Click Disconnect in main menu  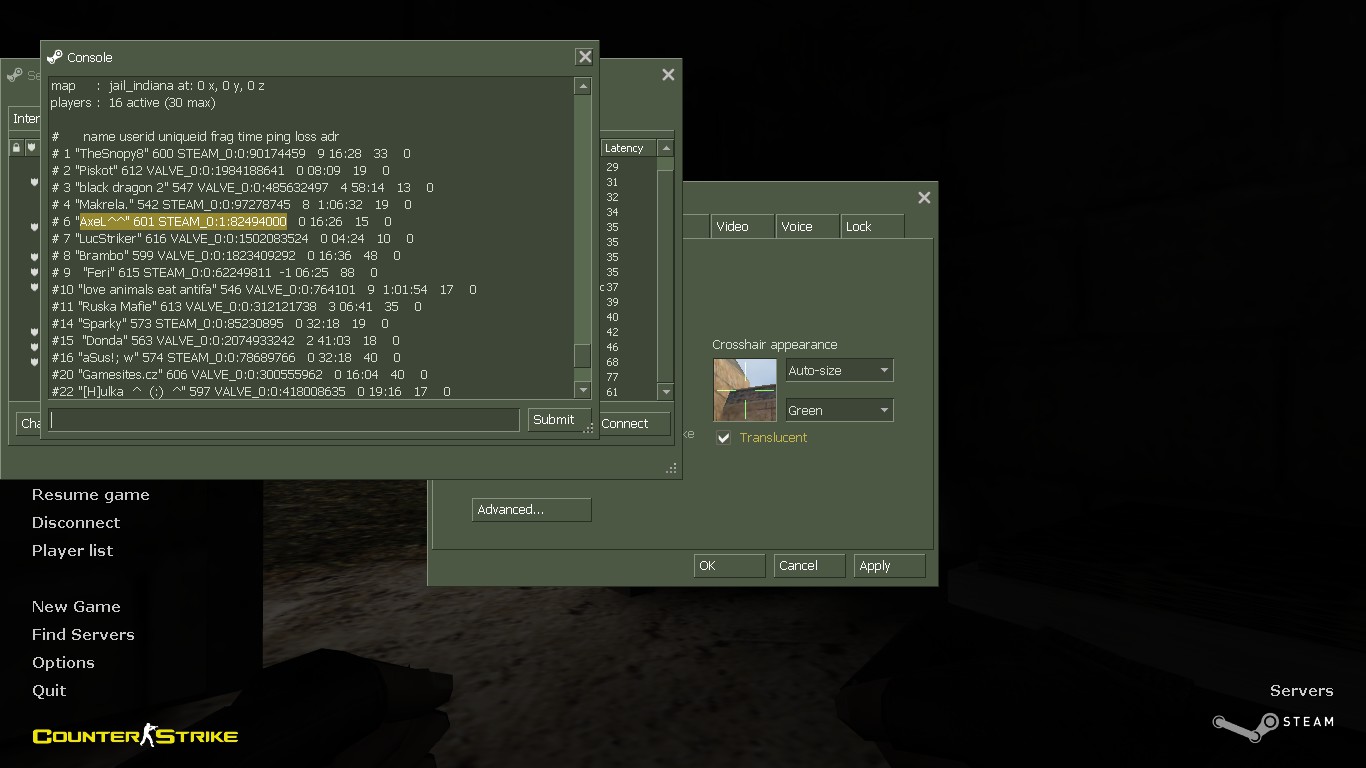(x=75, y=523)
